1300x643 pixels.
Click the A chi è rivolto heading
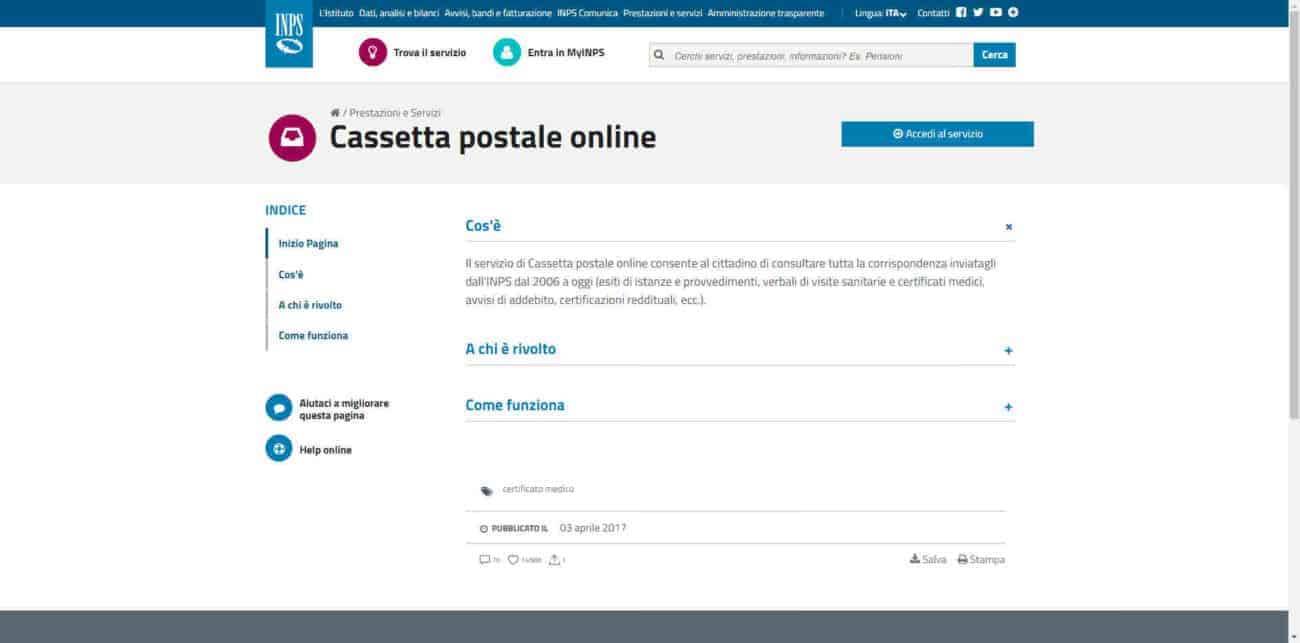511,349
